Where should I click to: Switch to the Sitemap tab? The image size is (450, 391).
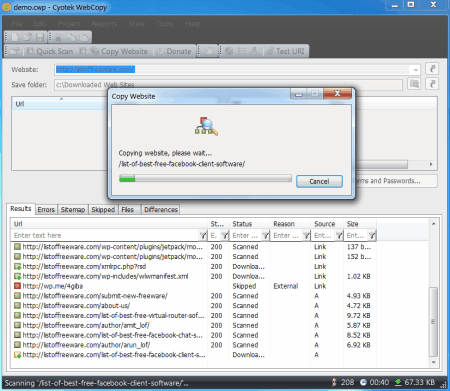coord(73,210)
